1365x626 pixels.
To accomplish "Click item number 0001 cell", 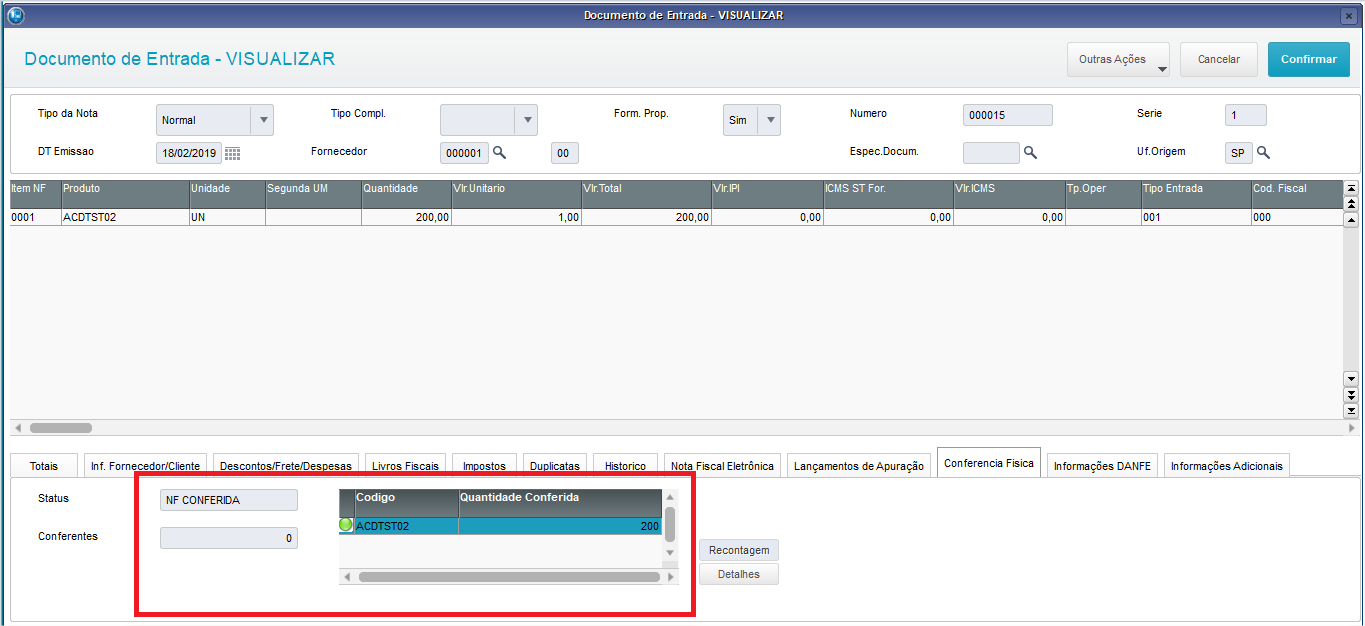I will point(35,217).
